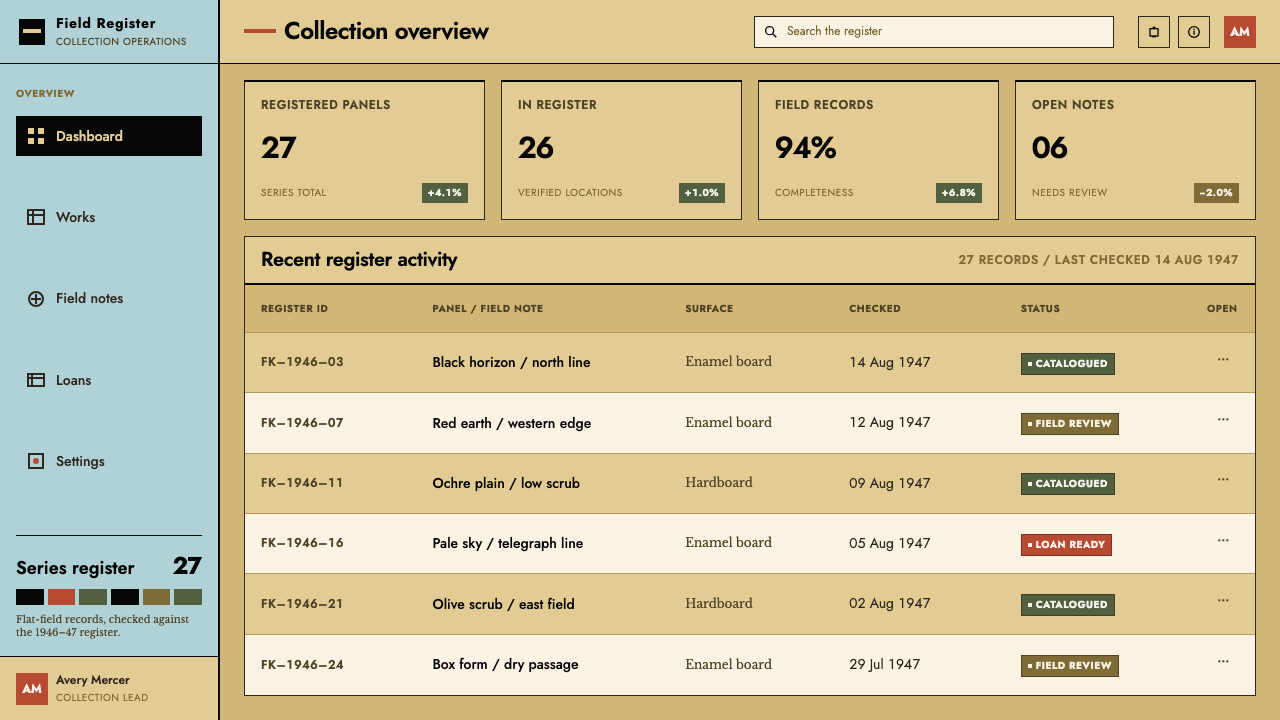Sort by the Register ID column header
Viewport: 1280px width, 720px height.
294,308
